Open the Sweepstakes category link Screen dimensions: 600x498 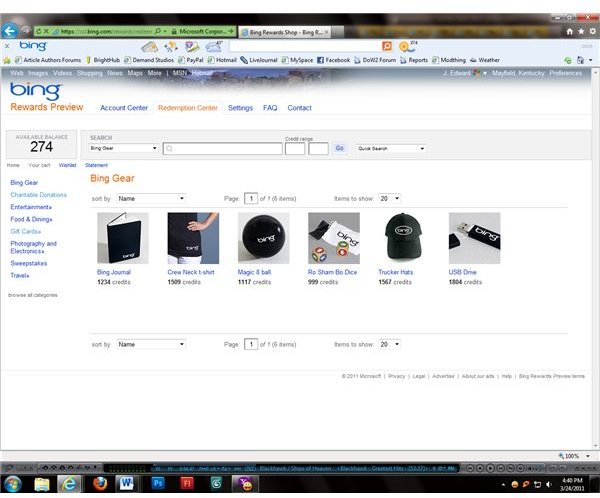point(29,263)
